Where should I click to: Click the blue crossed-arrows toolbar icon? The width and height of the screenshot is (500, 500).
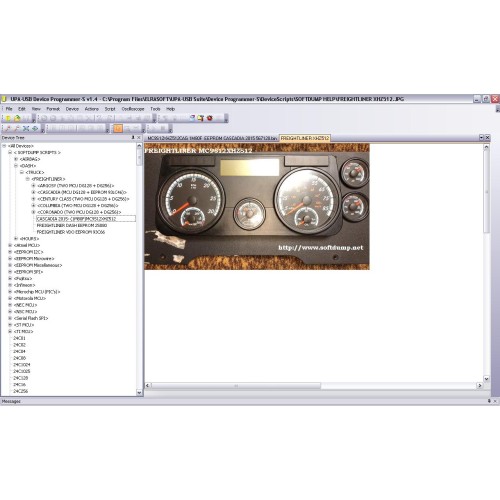point(26,129)
